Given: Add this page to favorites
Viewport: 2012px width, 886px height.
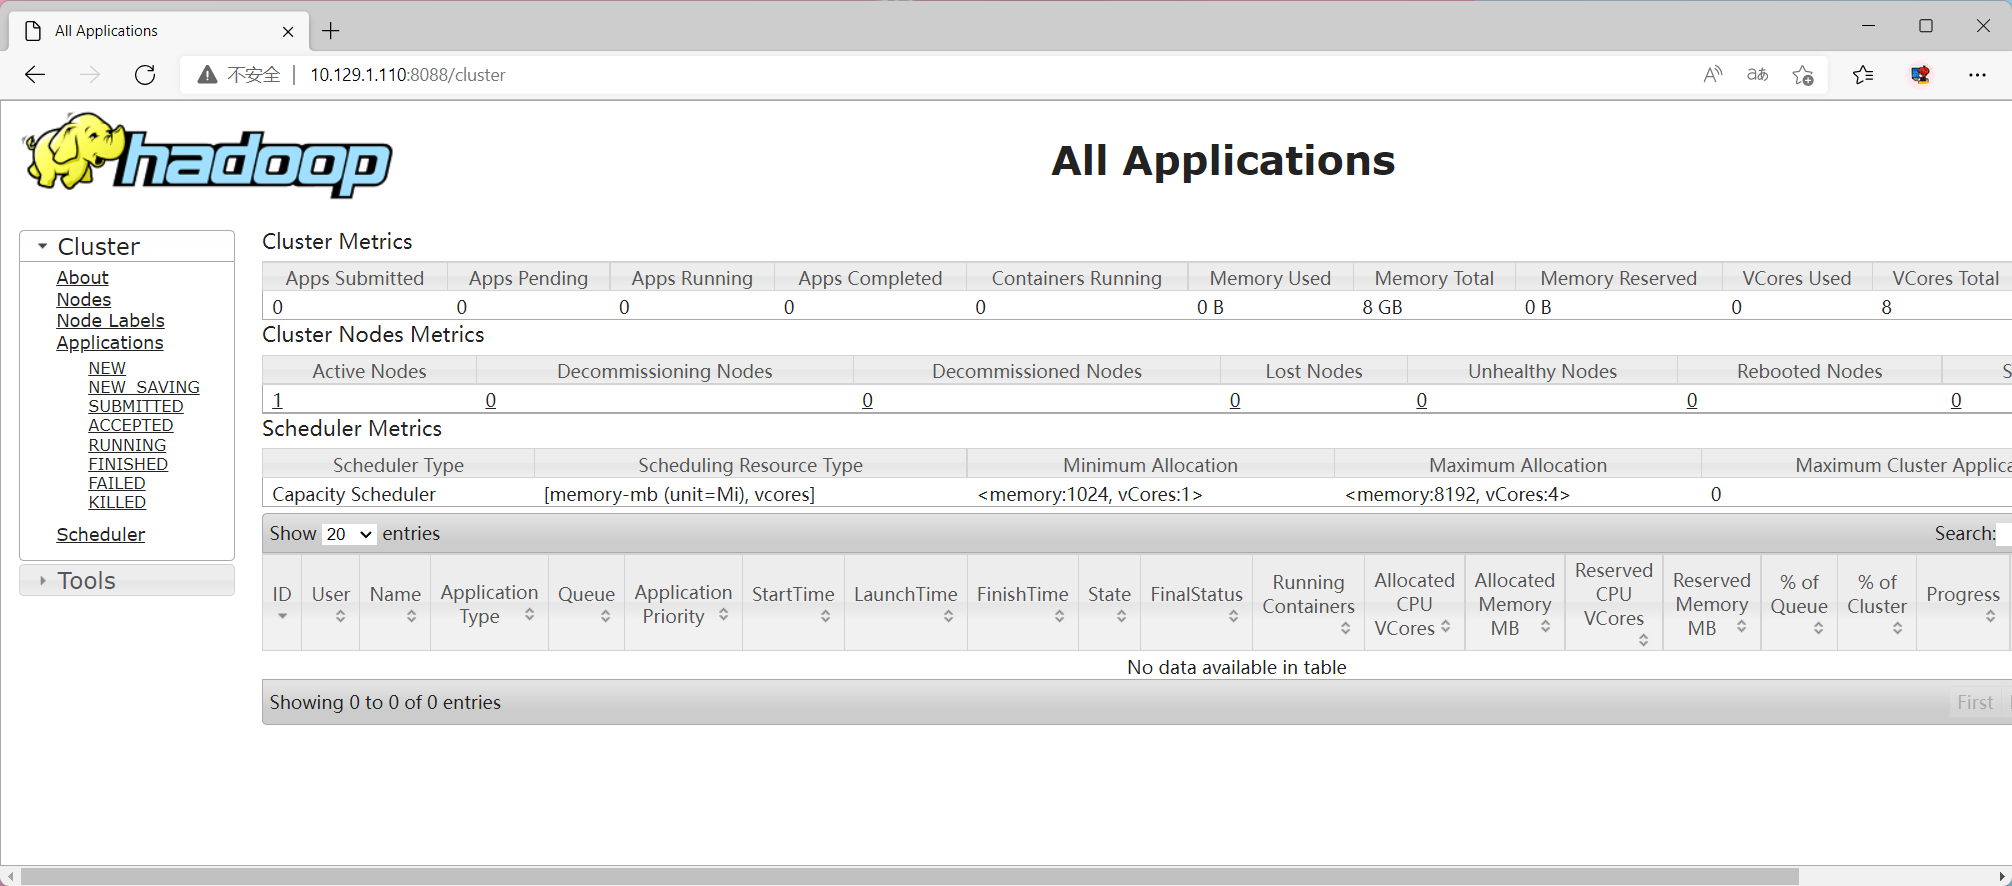Looking at the screenshot, I should coord(1803,75).
